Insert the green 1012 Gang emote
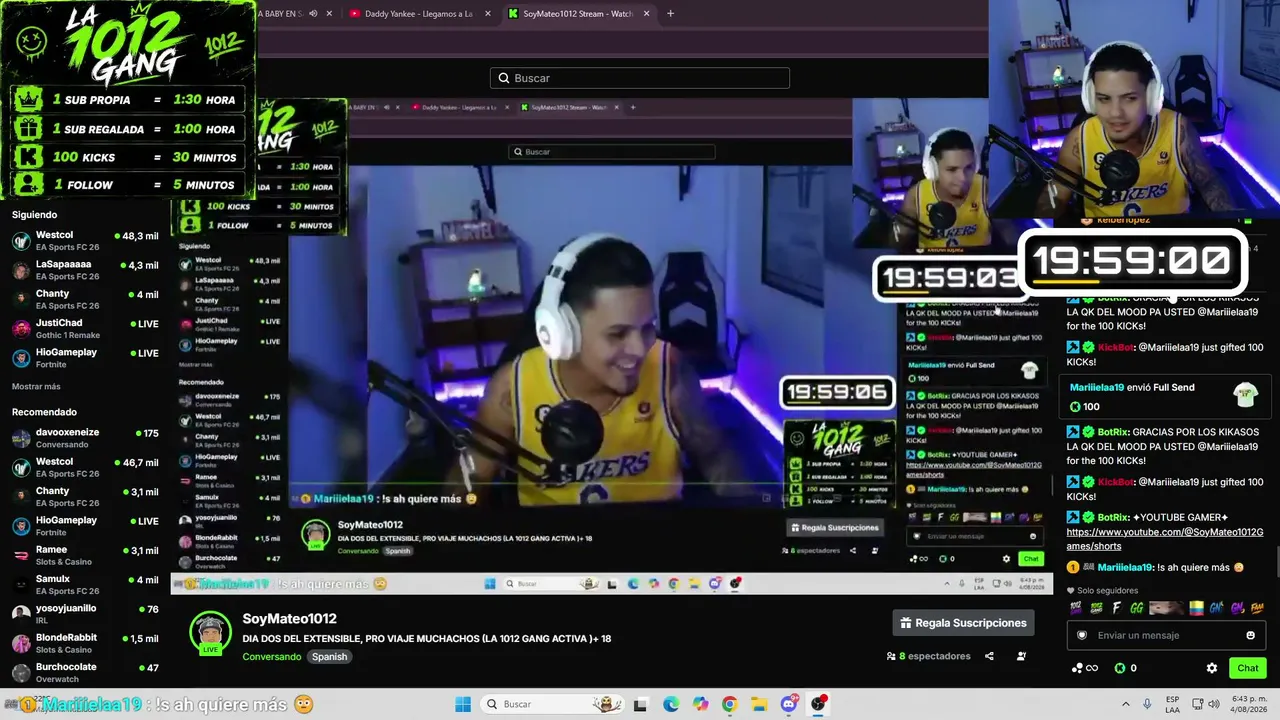 point(1096,608)
